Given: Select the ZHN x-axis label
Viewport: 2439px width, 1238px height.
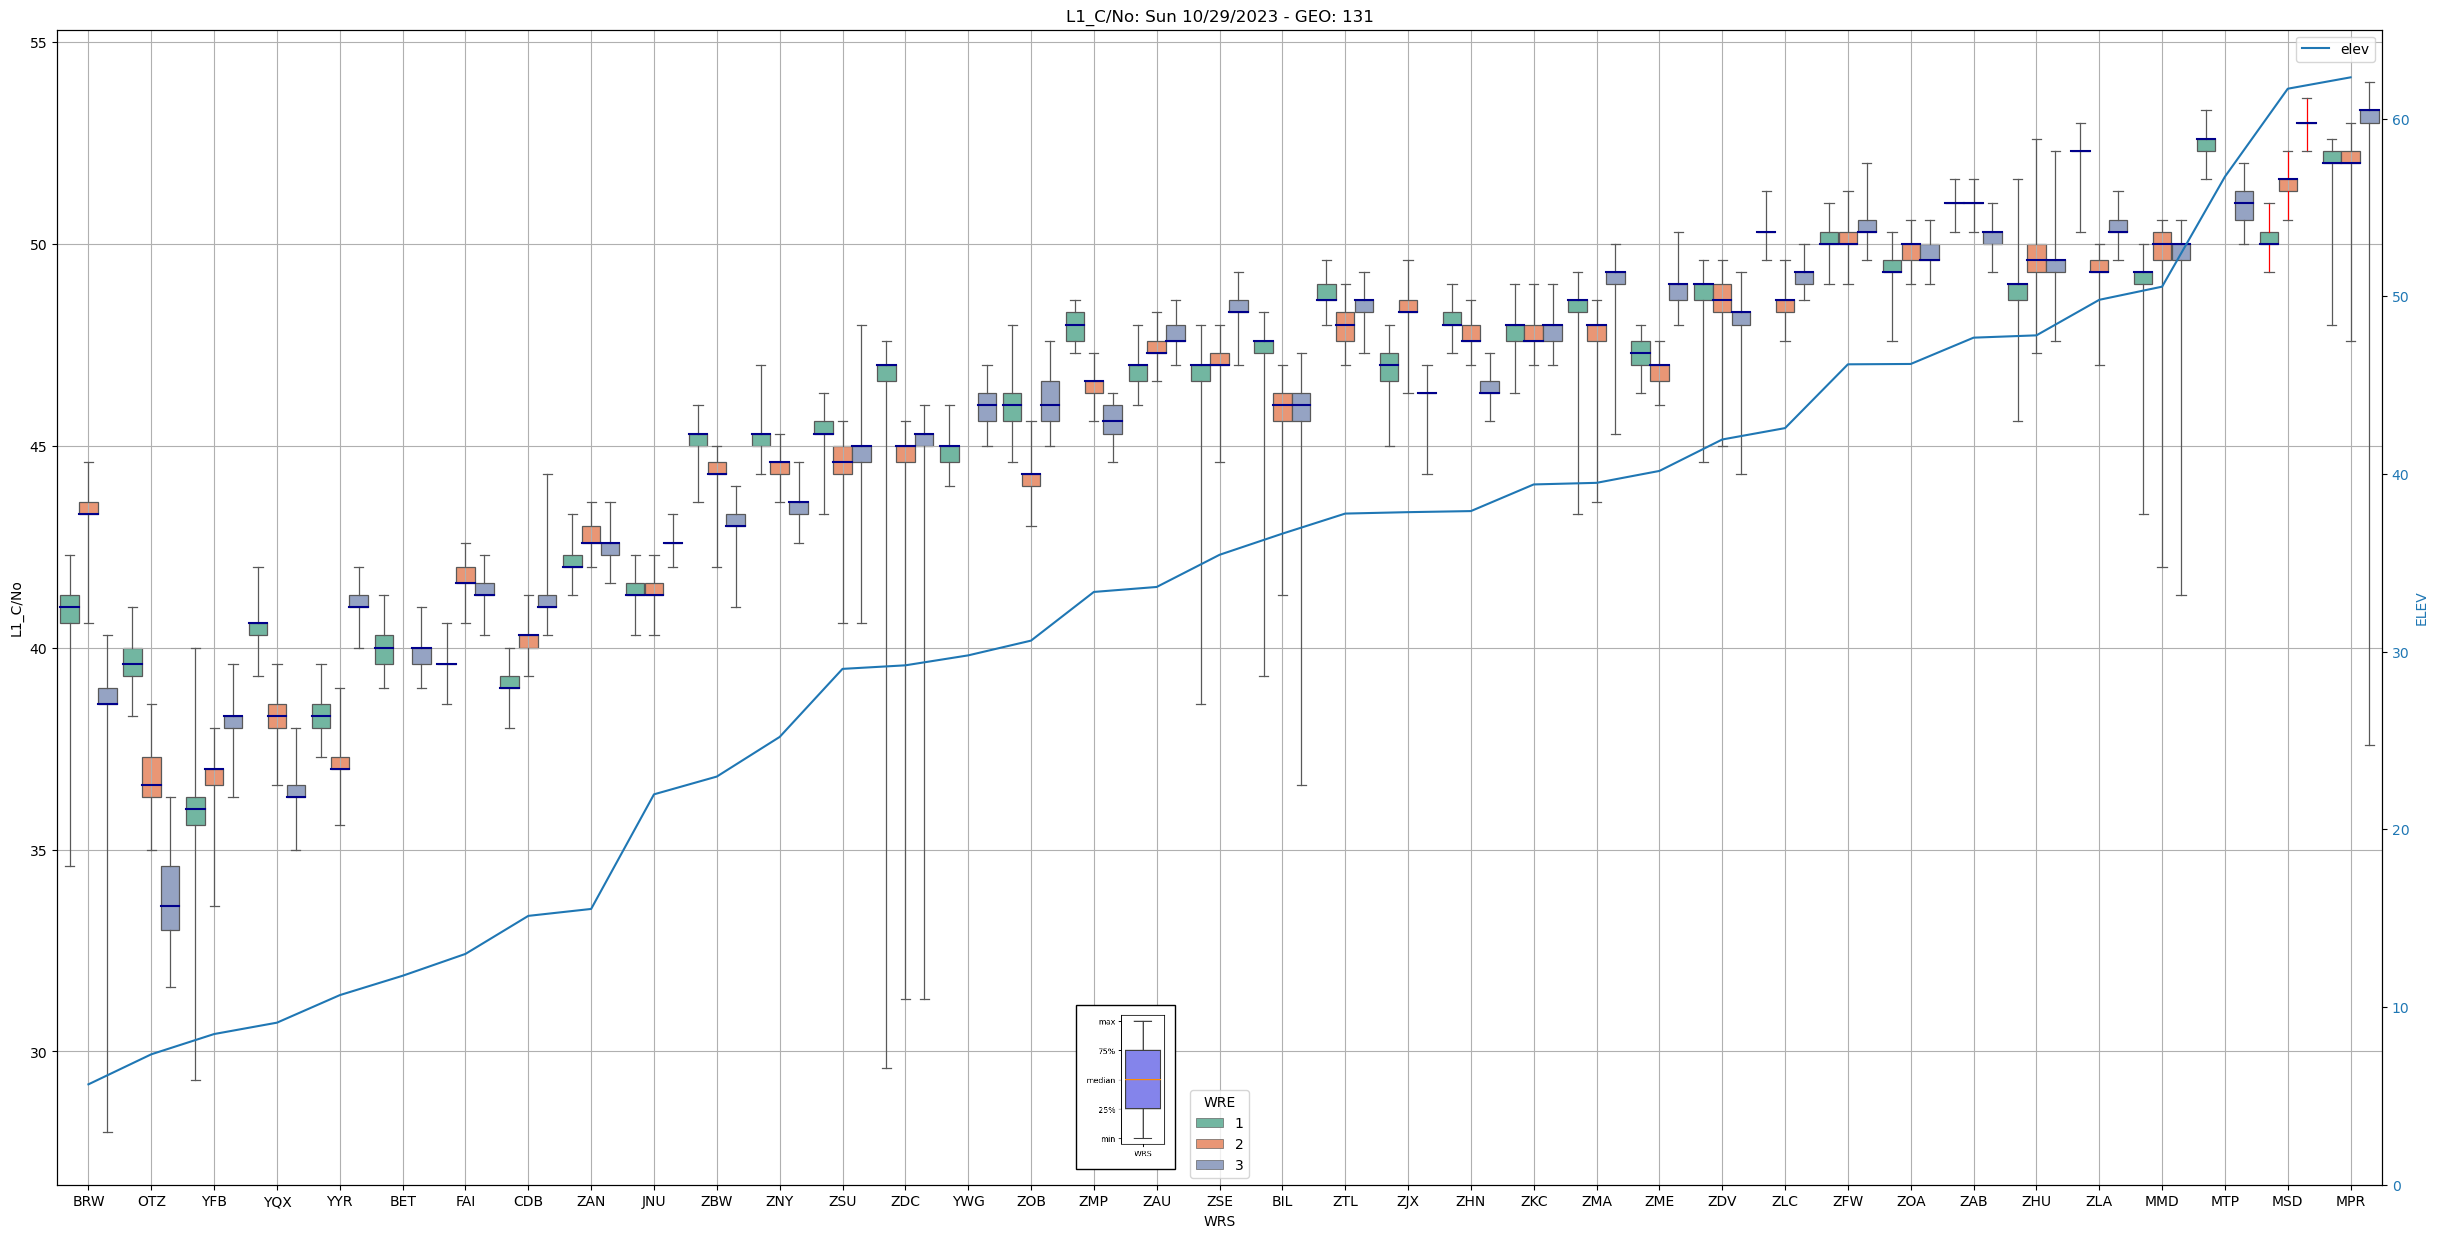Looking at the screenshot, I should point(1471,1201).
